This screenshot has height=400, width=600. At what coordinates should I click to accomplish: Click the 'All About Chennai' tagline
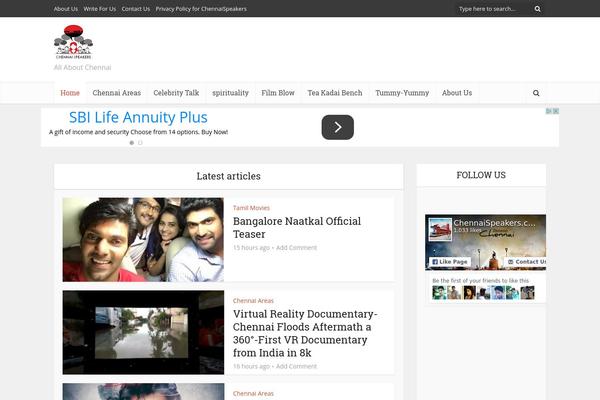pyautogui.click(x=82, y=67)
